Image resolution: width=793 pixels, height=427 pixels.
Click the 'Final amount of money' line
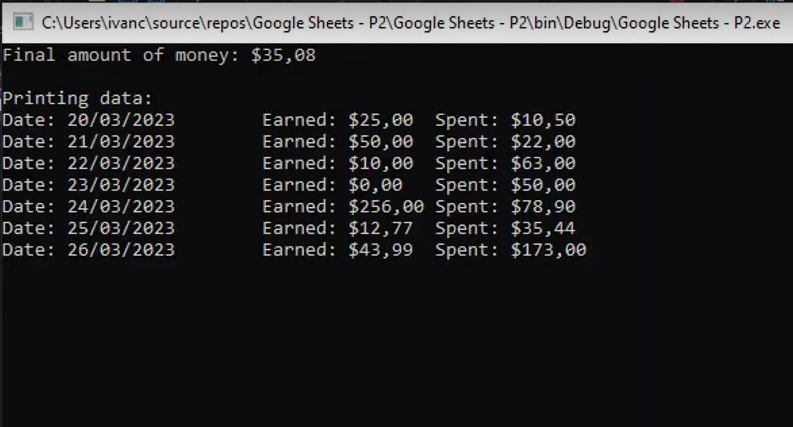point(159,55)
